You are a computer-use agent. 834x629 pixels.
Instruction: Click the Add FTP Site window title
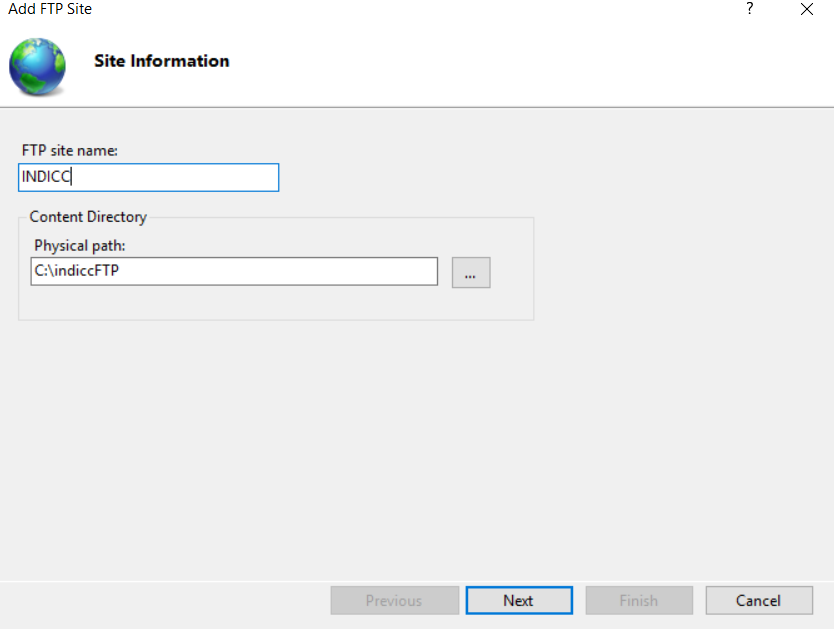click(x=50, y=9)
